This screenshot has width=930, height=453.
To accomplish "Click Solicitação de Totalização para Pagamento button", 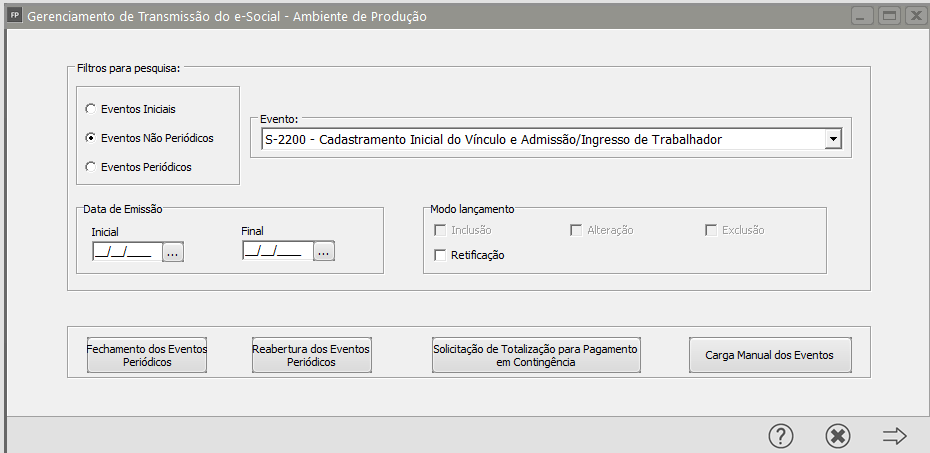I will (535, 355).
